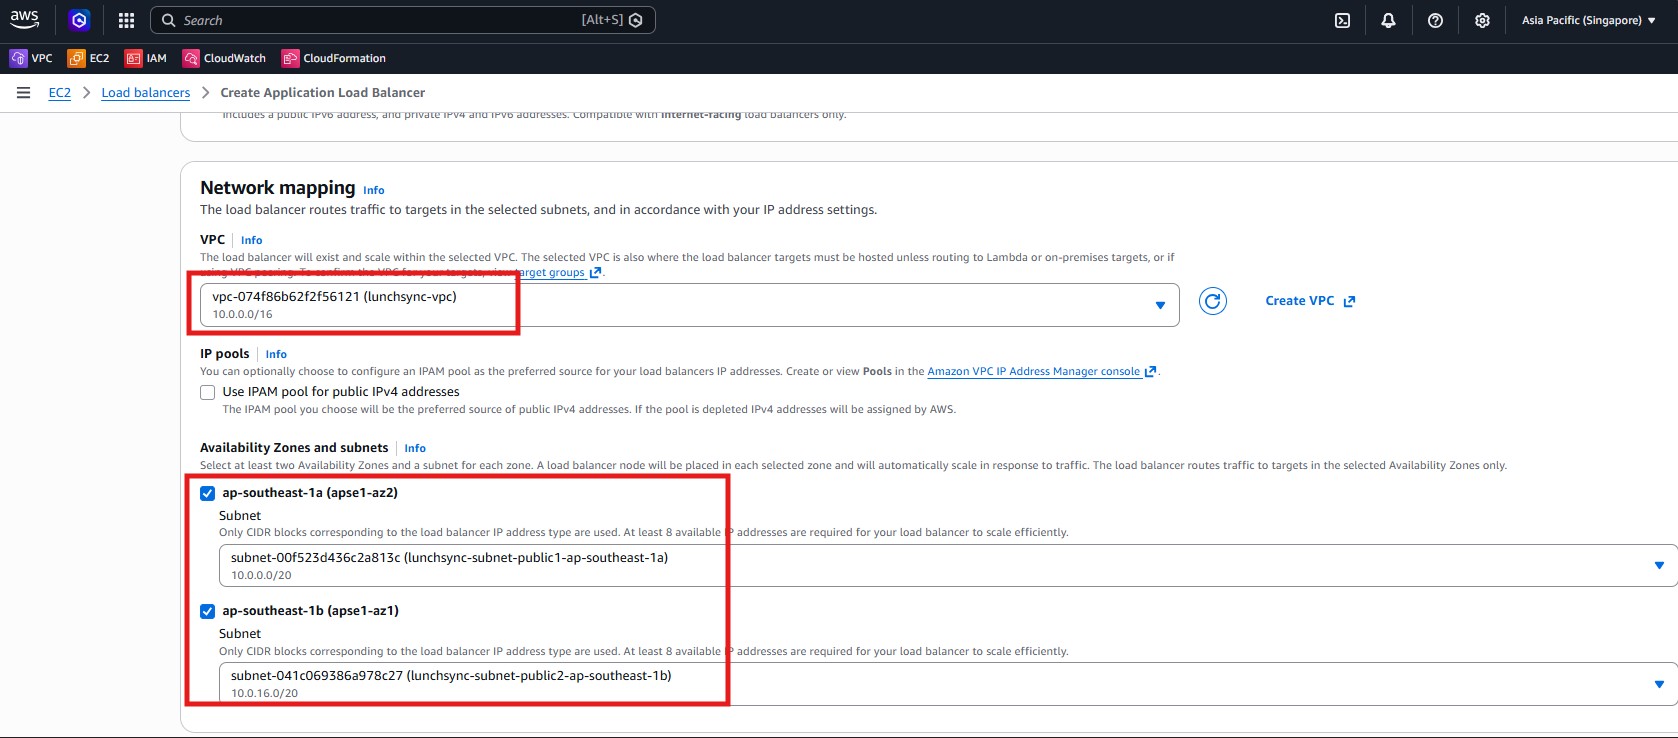Open the CloudWatch shortcut in favorites bar

coord(224,58)
